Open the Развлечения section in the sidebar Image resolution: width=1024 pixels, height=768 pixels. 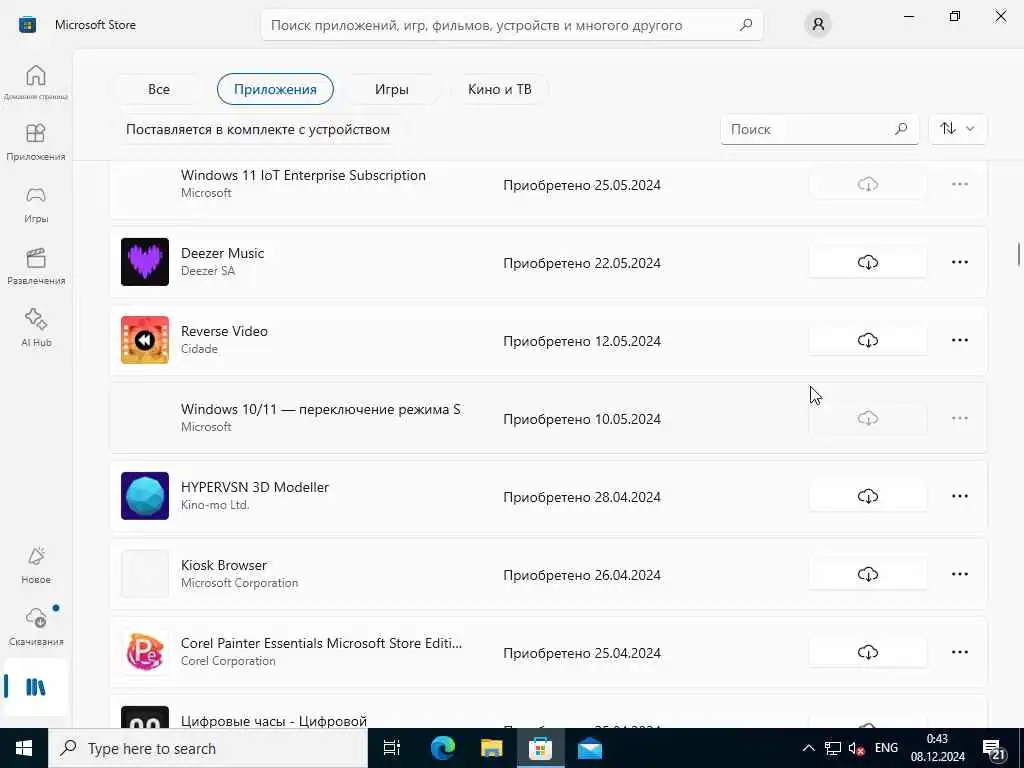(36, 266)
